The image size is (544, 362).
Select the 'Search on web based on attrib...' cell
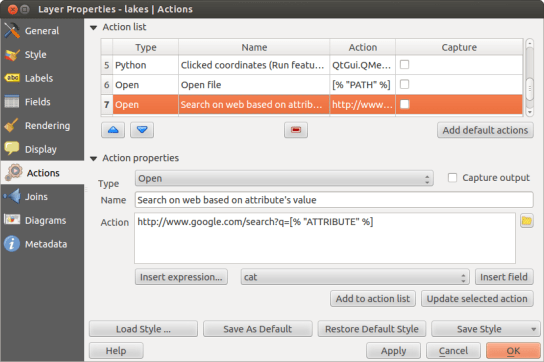click(x=254, y=104)
